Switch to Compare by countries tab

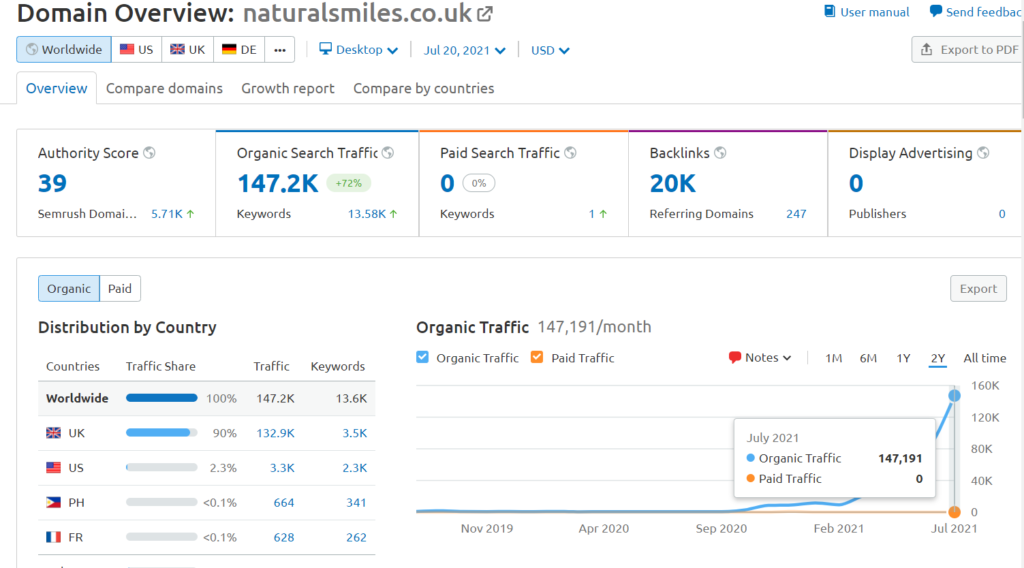[x=424, y=88]
